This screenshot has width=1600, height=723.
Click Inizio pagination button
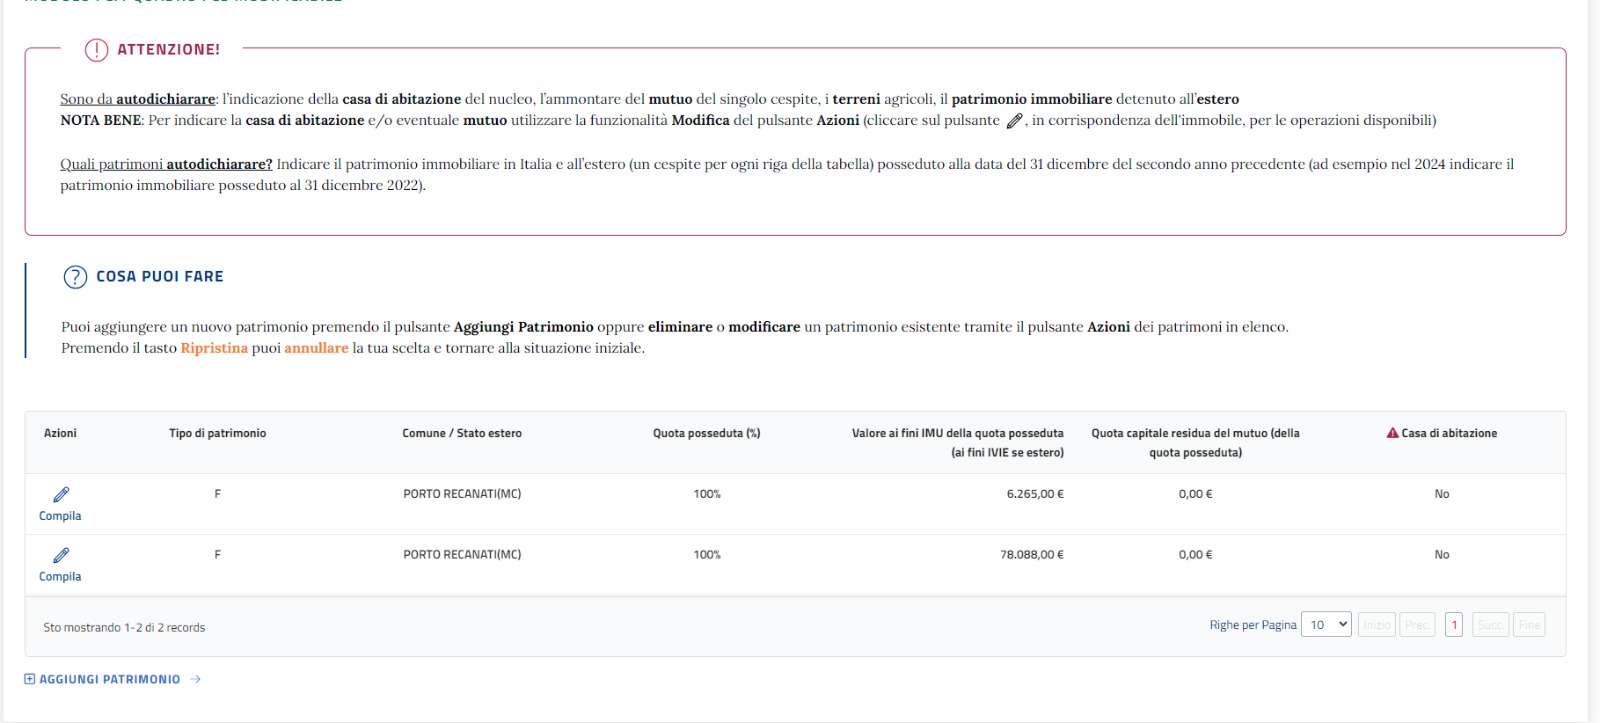click(x=1377, y=625)
